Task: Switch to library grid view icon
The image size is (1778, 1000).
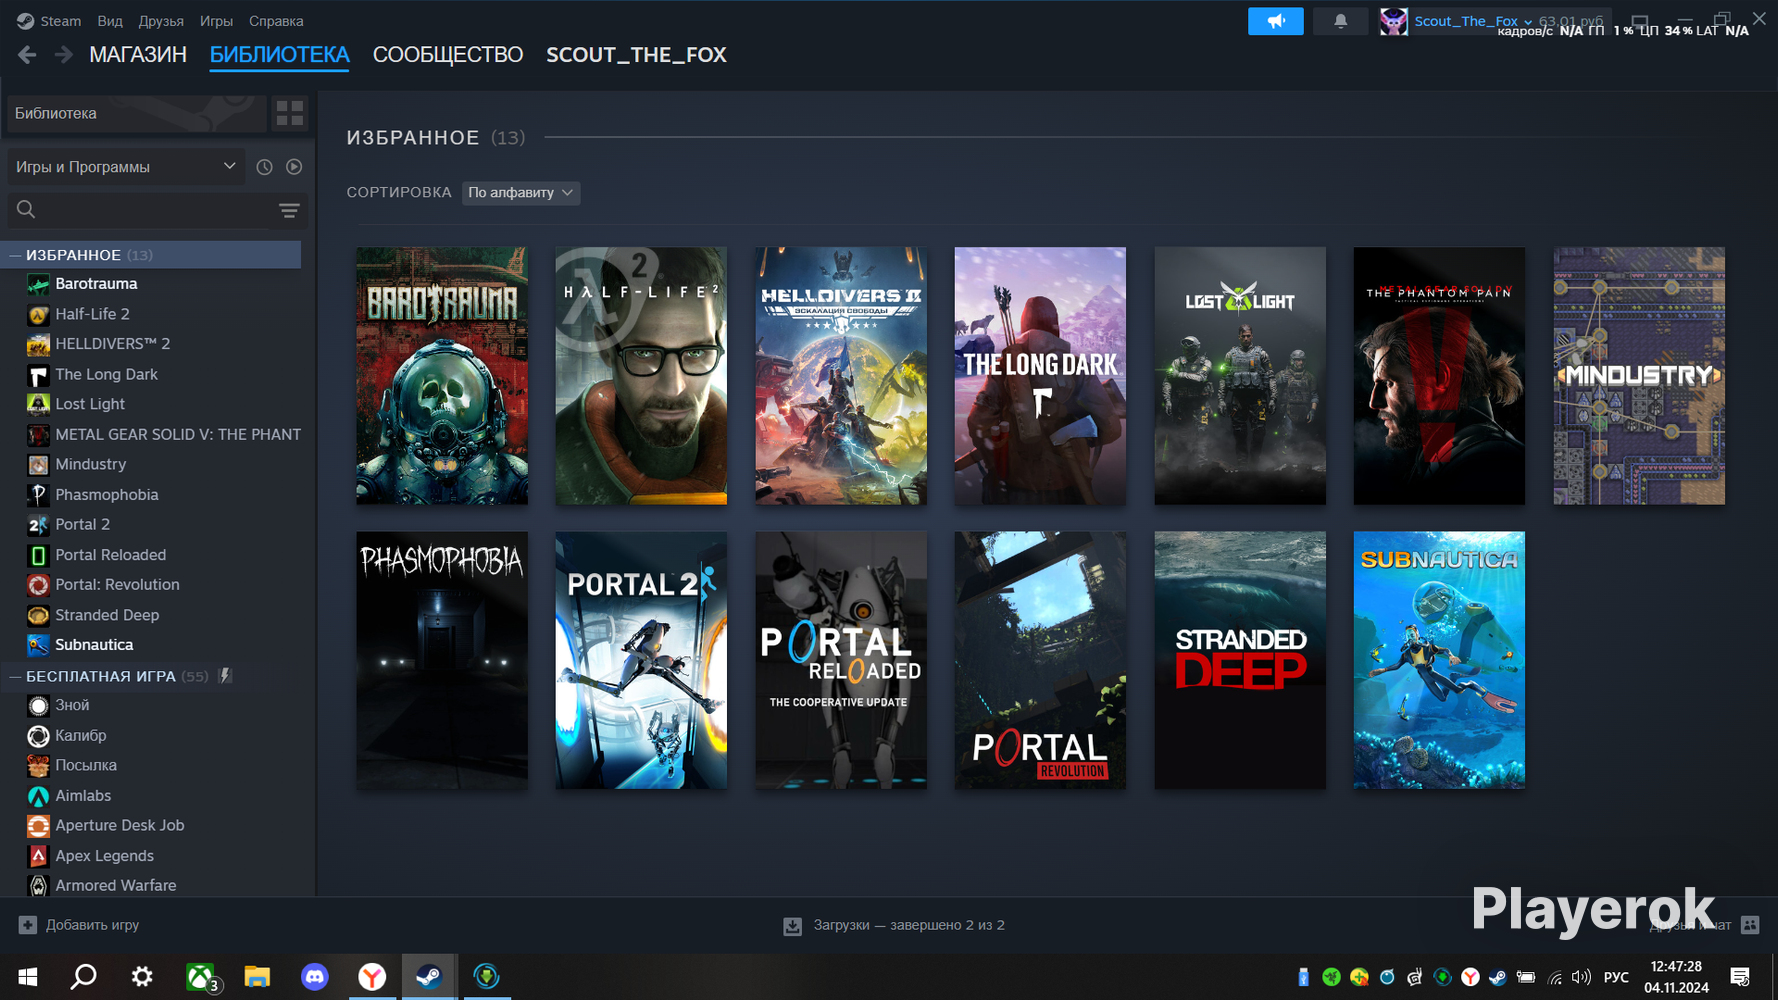Action: [290, 113]
